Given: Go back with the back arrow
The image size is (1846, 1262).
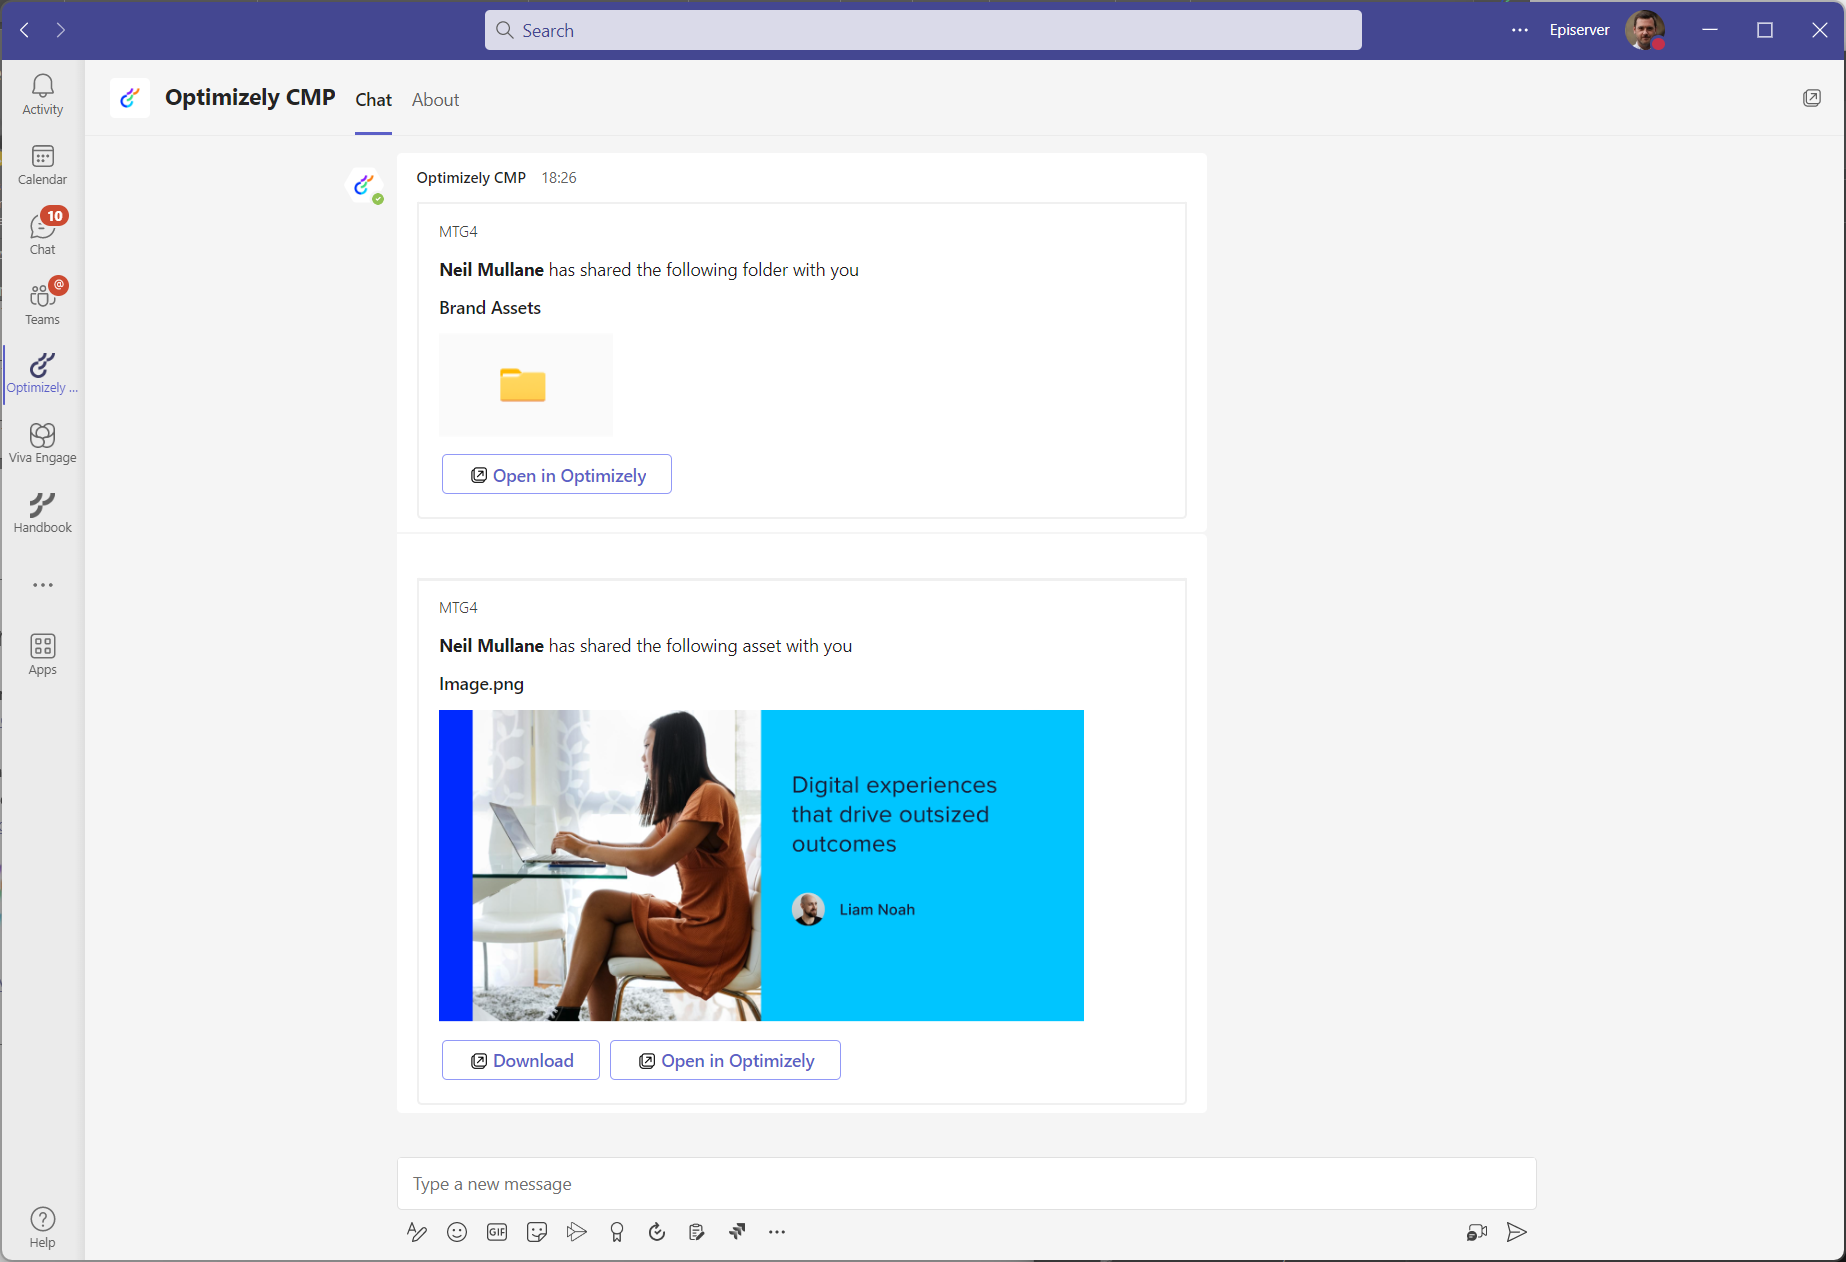Looking at the screenshot, I should (24, 30).
